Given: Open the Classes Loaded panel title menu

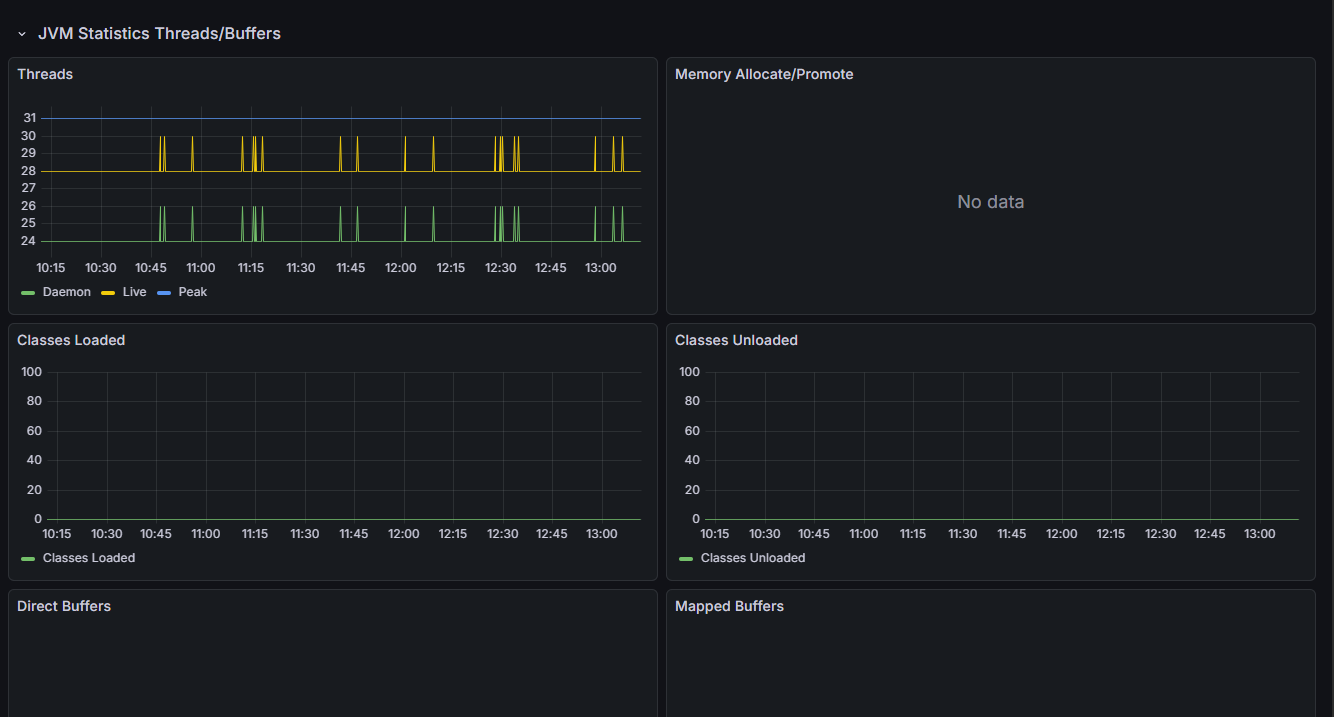Looking at the screenshot, I should tap(71, 340).
